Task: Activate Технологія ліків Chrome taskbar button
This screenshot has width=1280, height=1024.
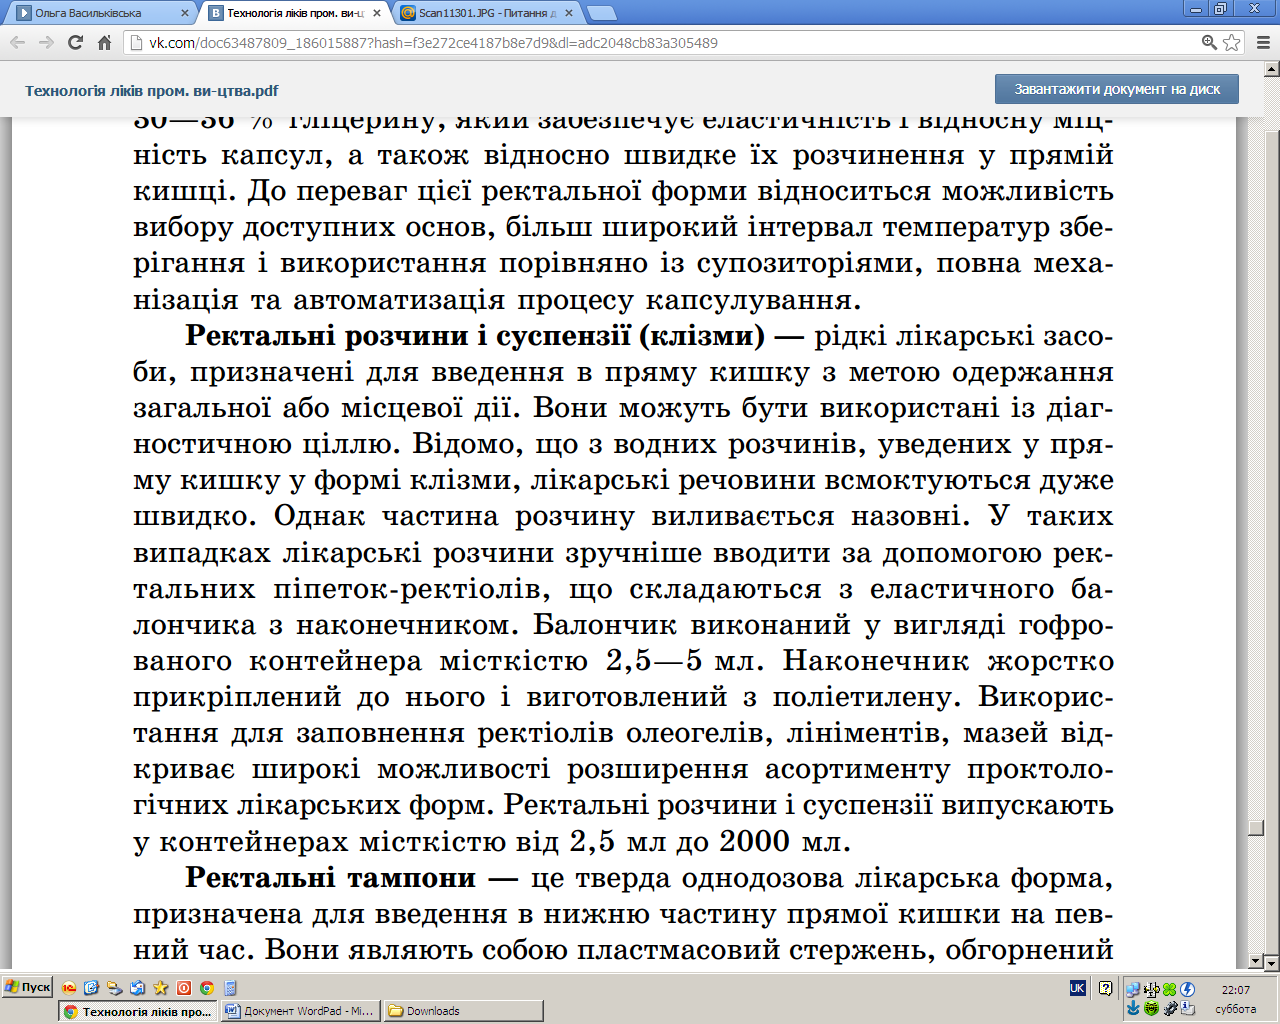Action: tap(138, 1011)
